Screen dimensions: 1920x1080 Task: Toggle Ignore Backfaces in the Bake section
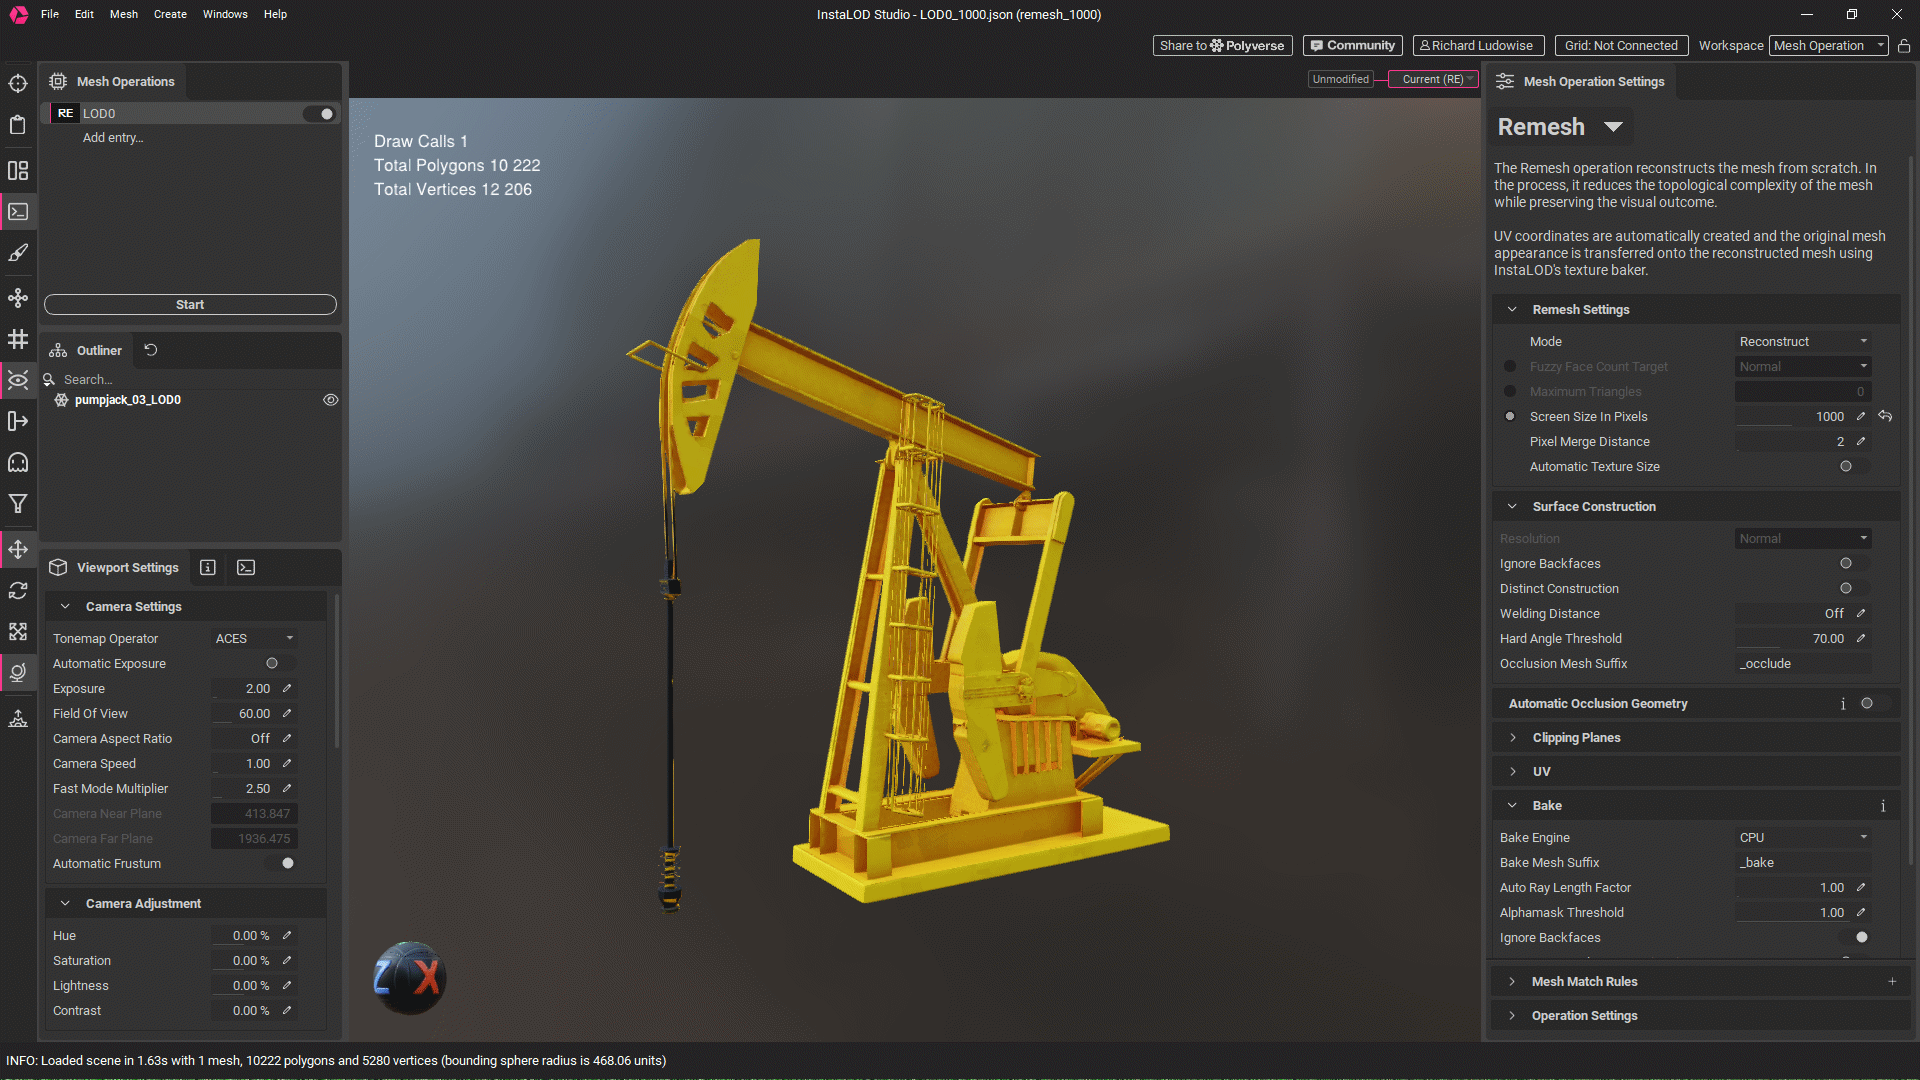(1855, 937)
